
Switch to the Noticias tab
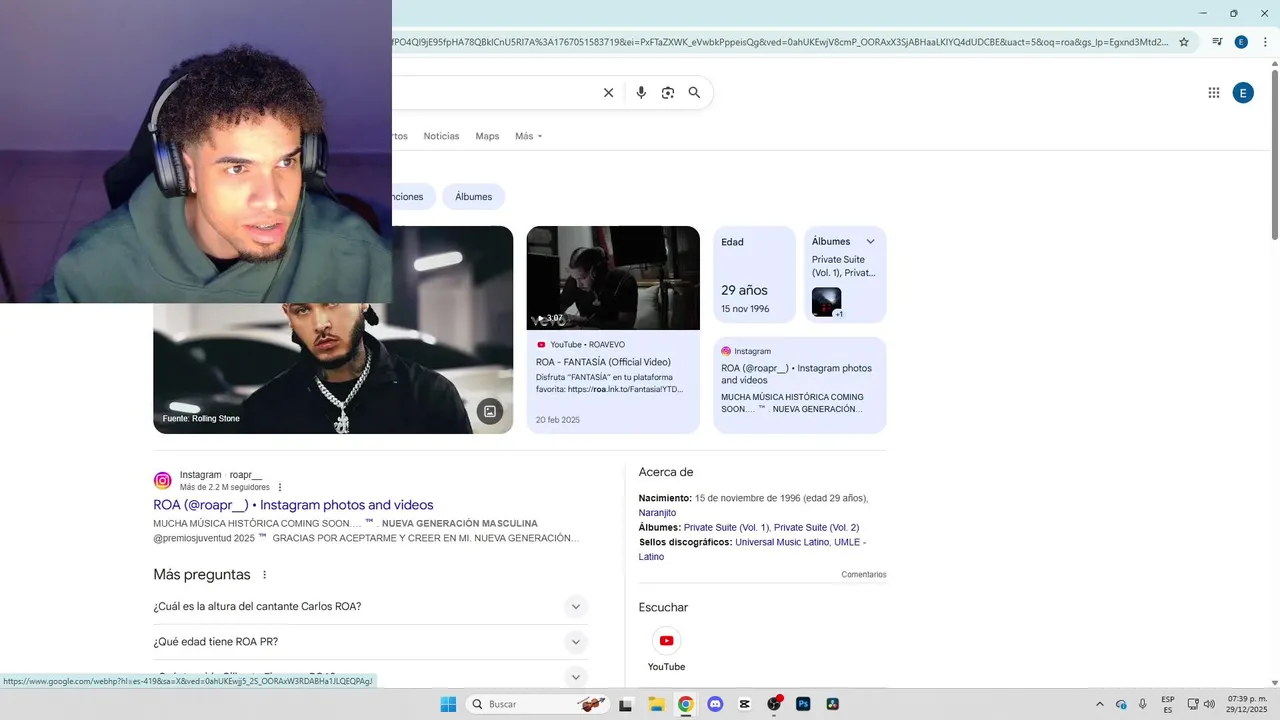(x=441, y=136)
